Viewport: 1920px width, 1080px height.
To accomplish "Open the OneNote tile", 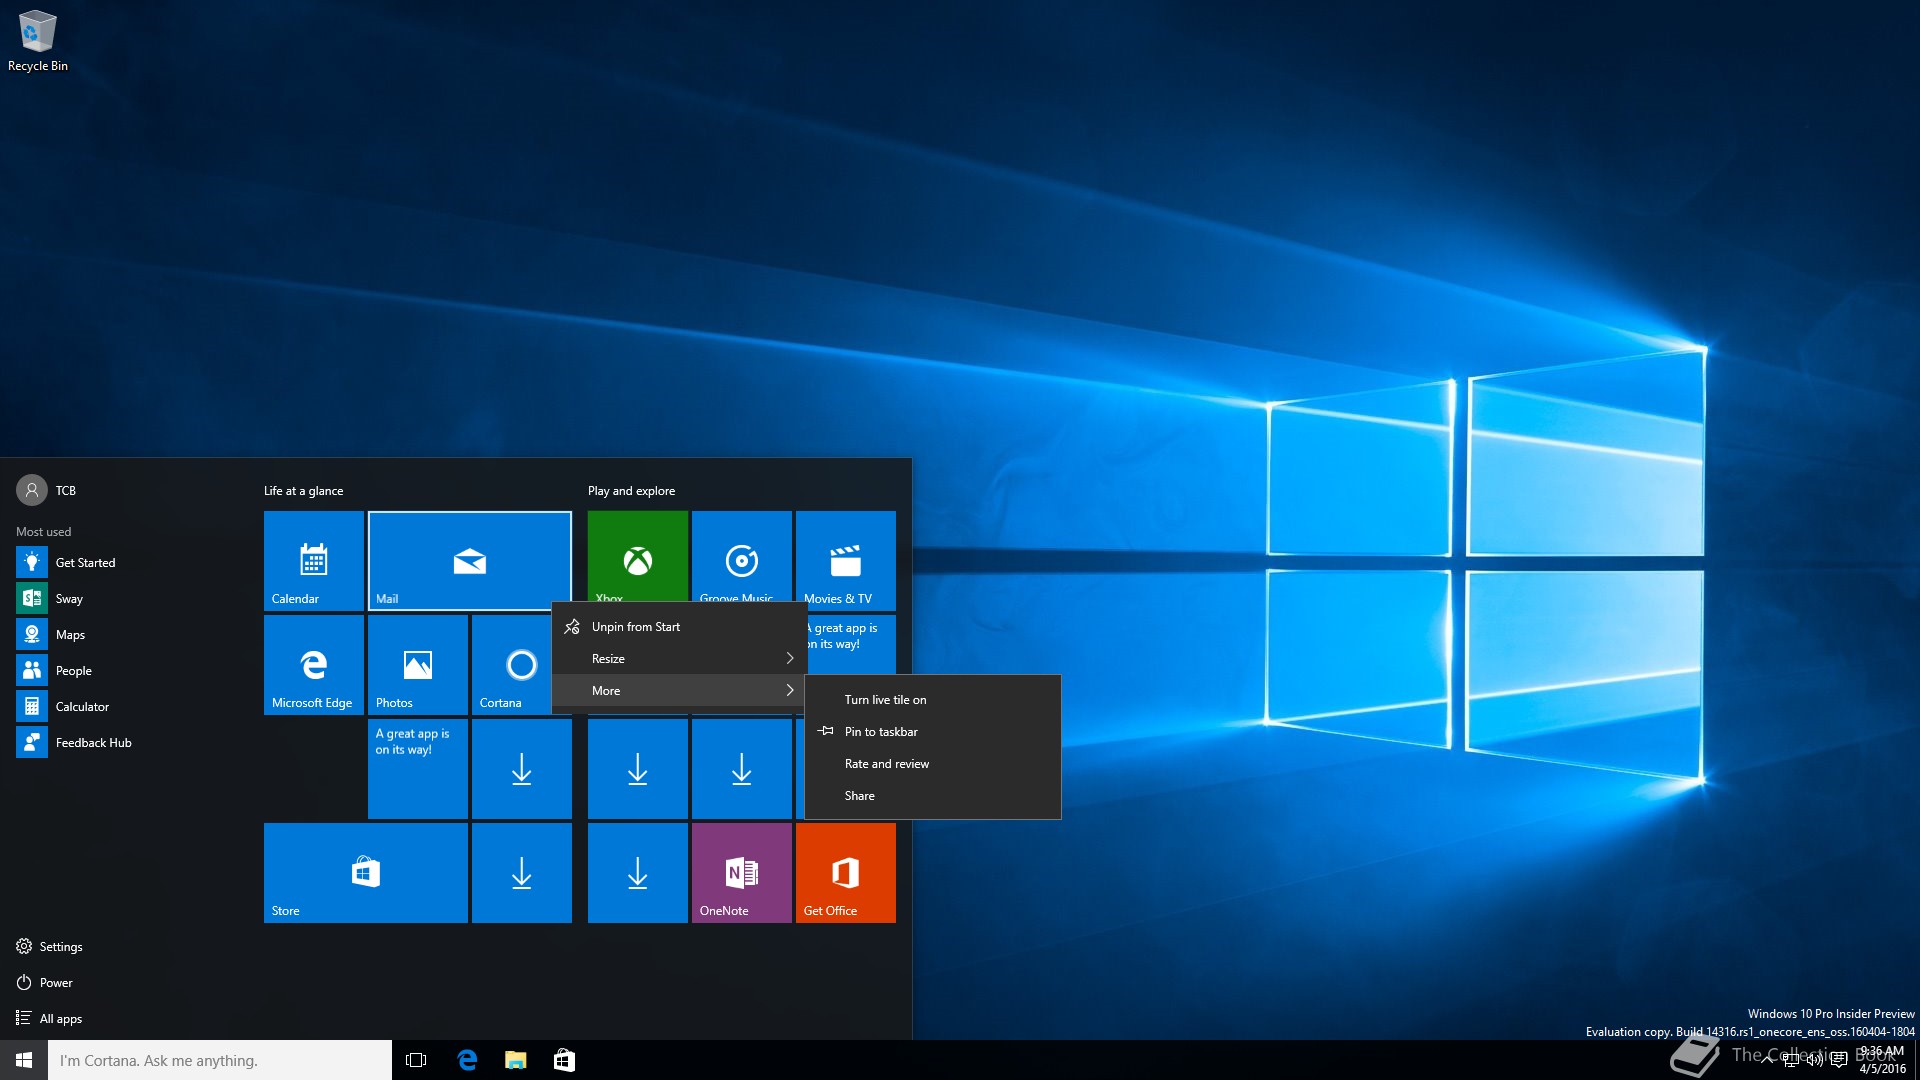I will tap(742, 873).
